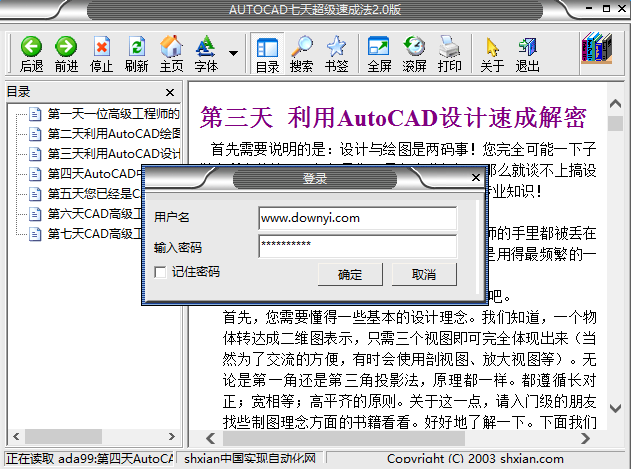This screenshot has height=469, width=631.
Task: Switch to 全屏 (Fullscreen) mode
Action: coord(379,54)
